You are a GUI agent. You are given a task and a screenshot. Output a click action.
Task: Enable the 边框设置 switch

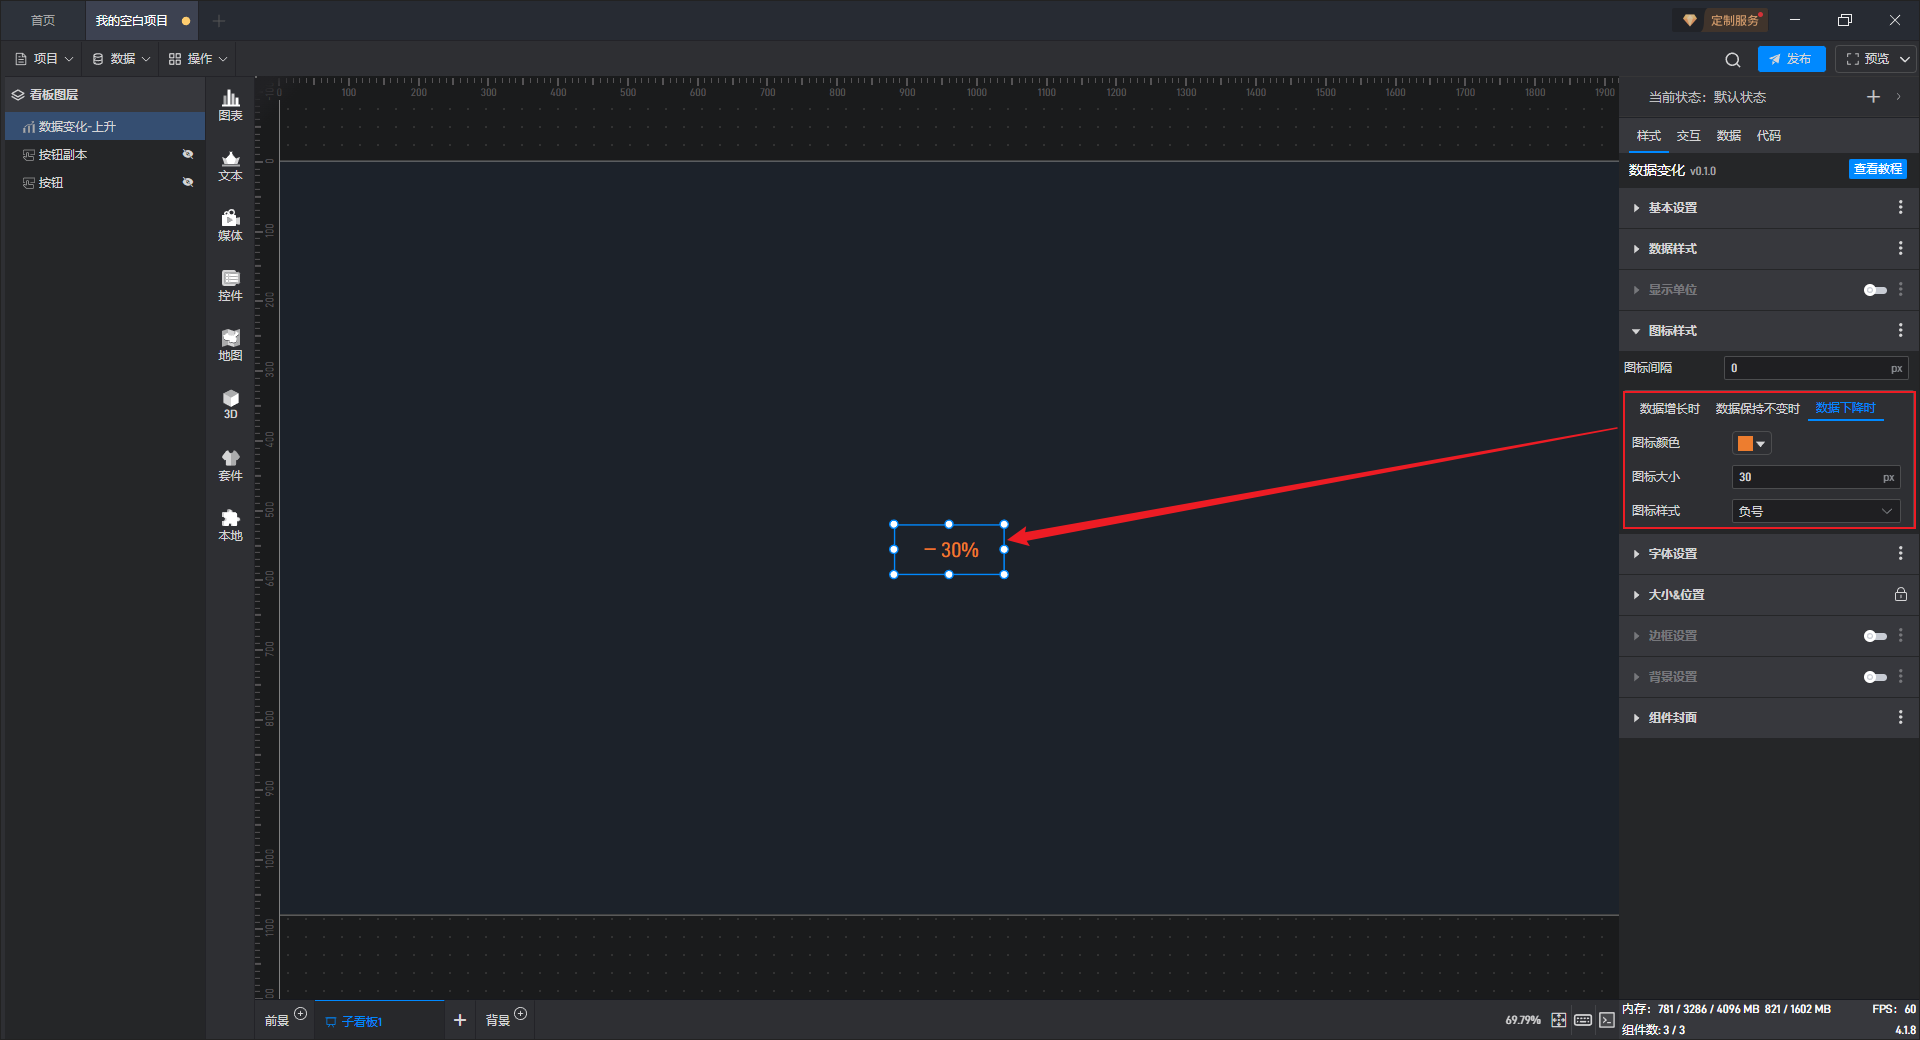(1875, 636)
